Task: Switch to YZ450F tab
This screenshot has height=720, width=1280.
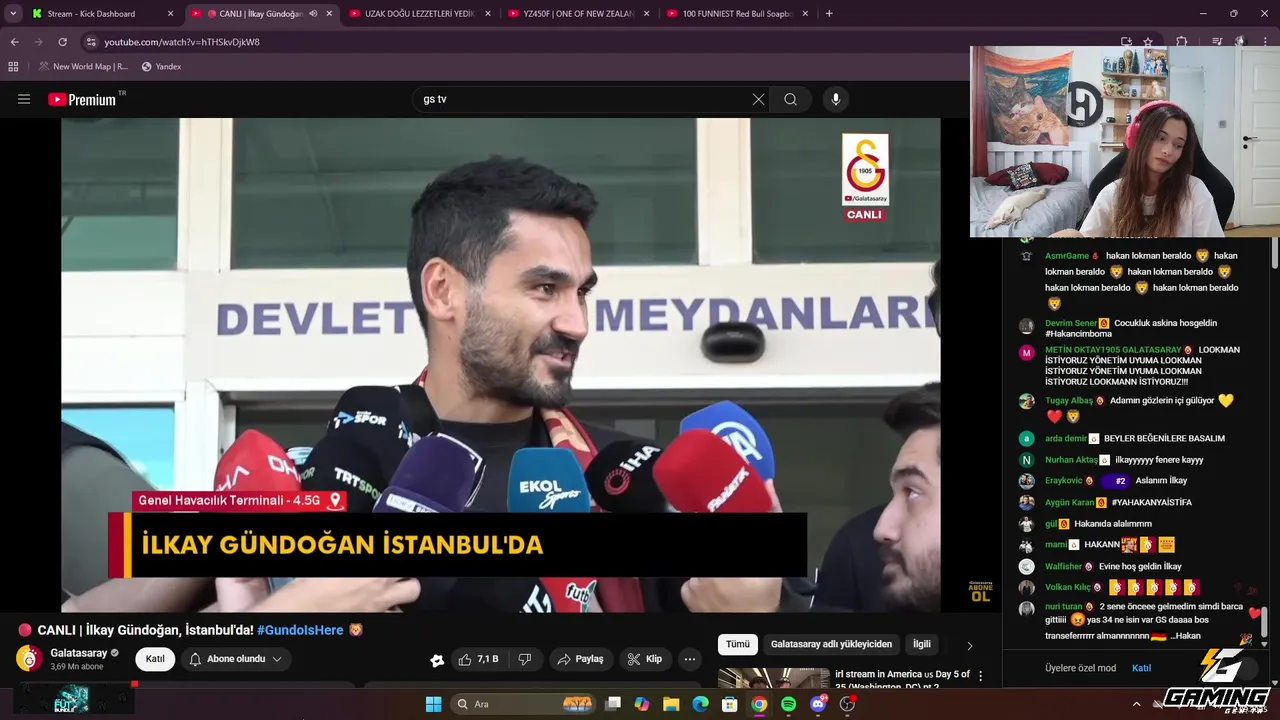Action: click(578, 14)
